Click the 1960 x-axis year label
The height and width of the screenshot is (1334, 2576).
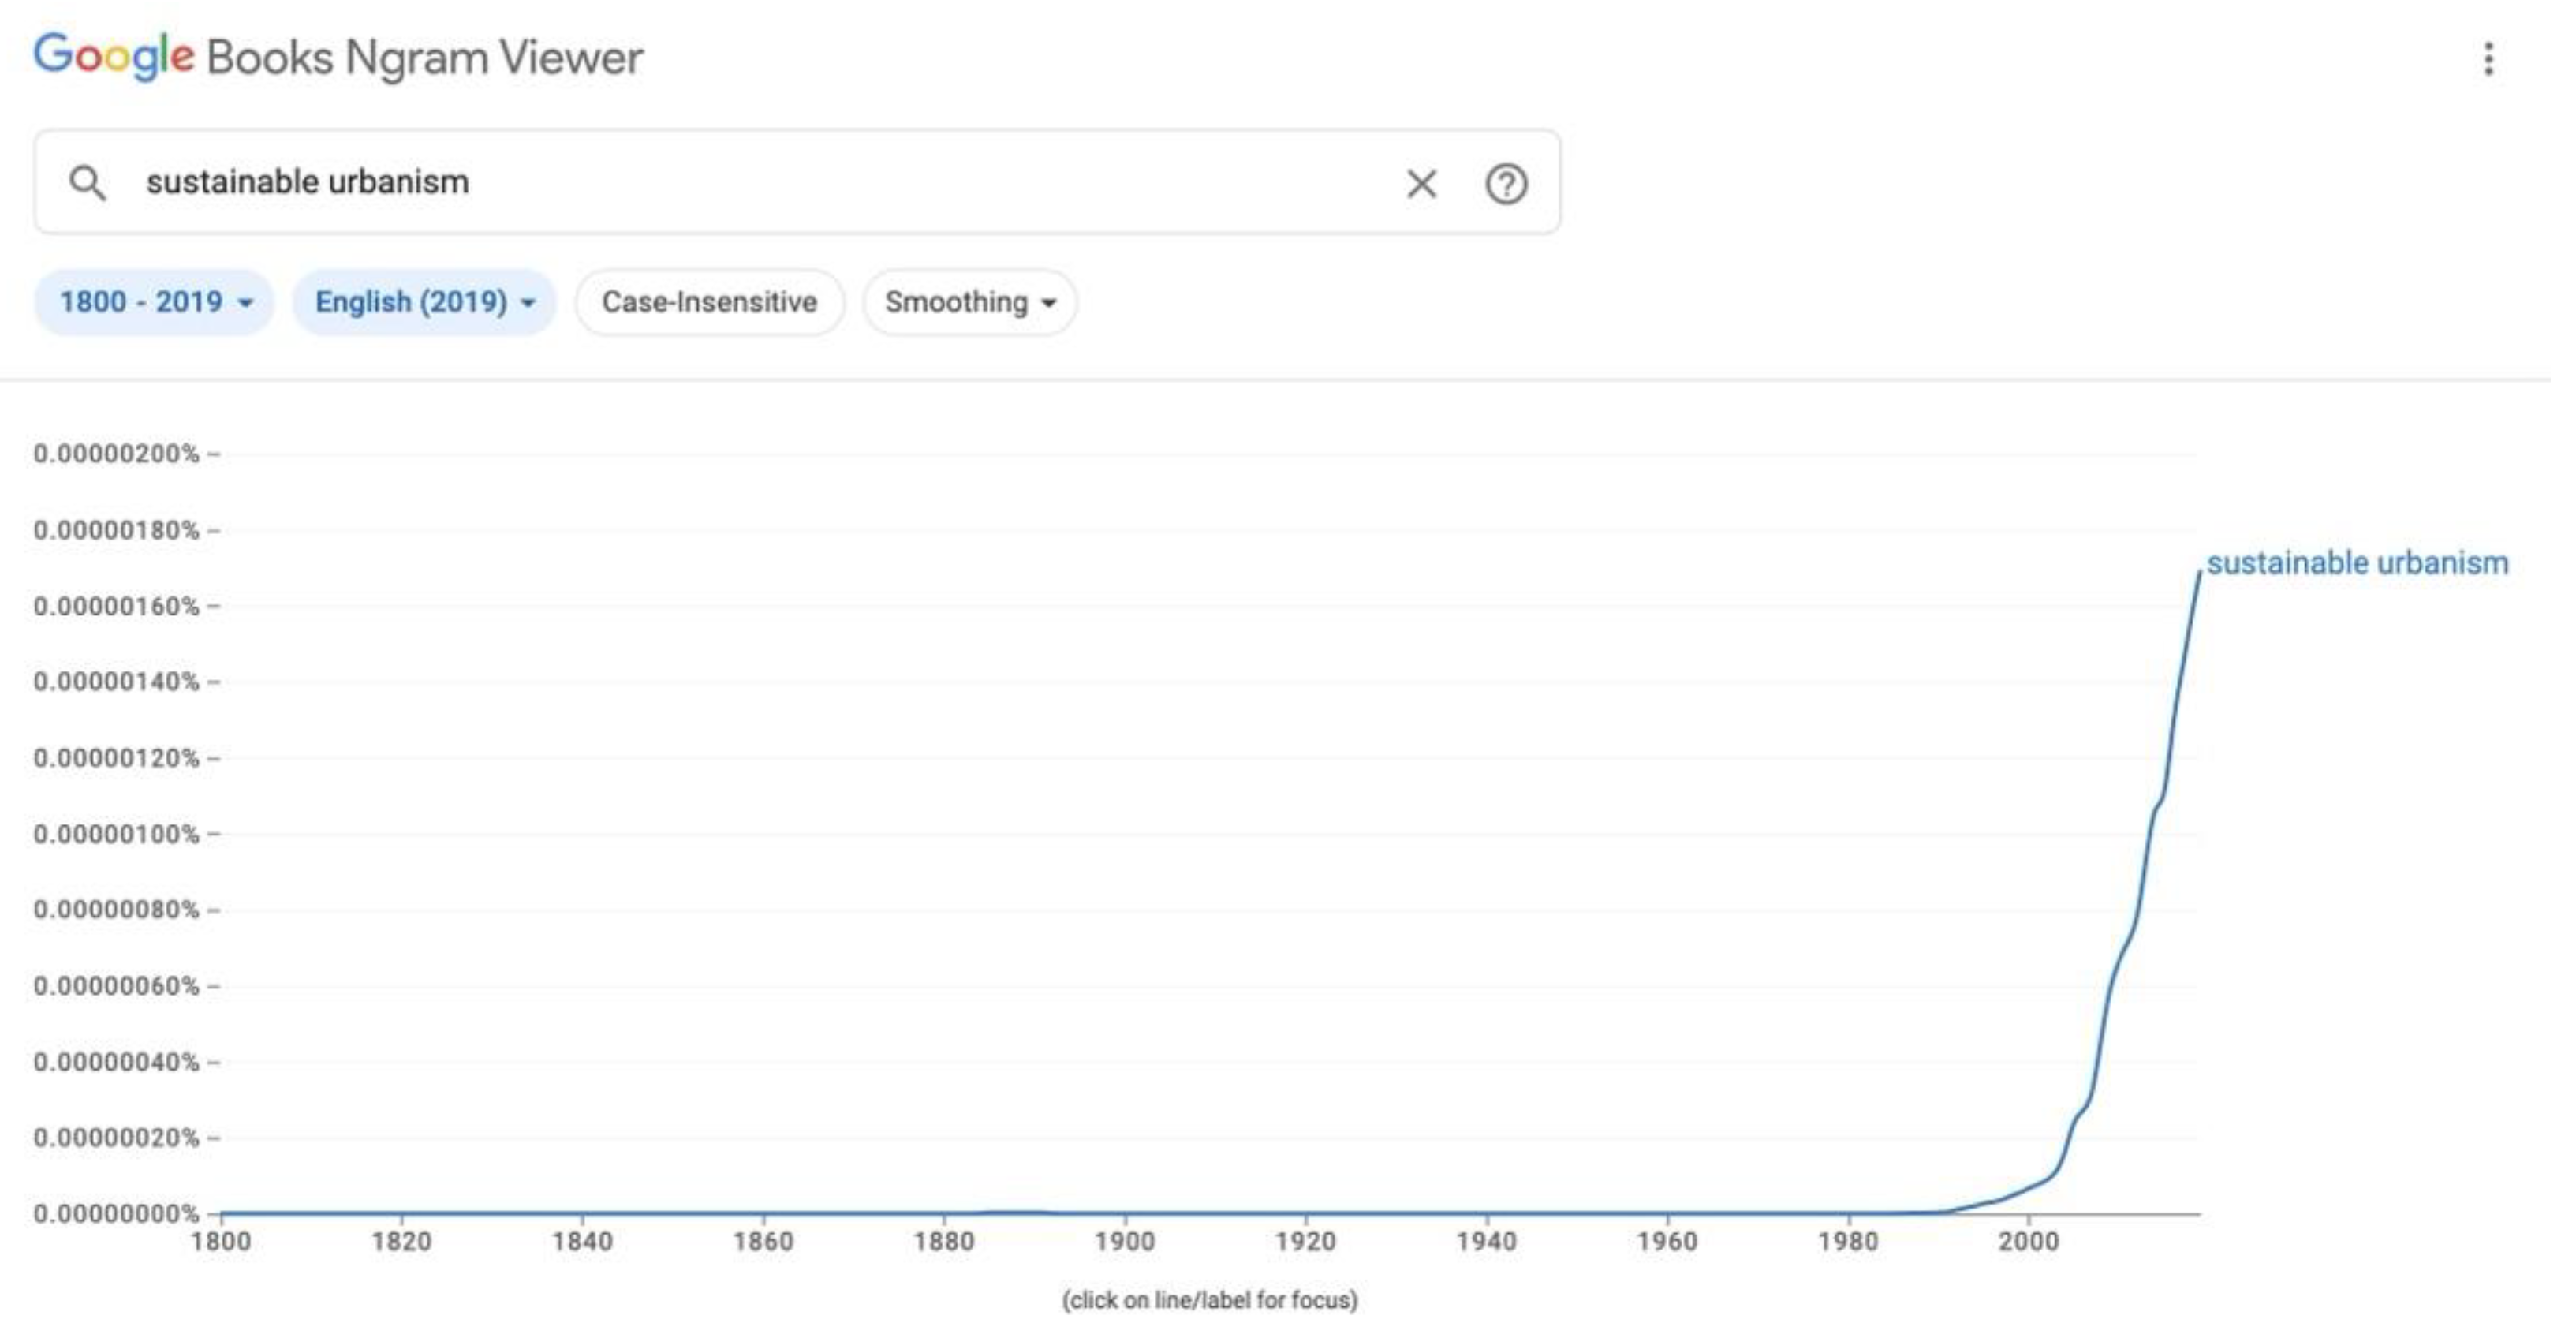[x=1667, y=1242]
